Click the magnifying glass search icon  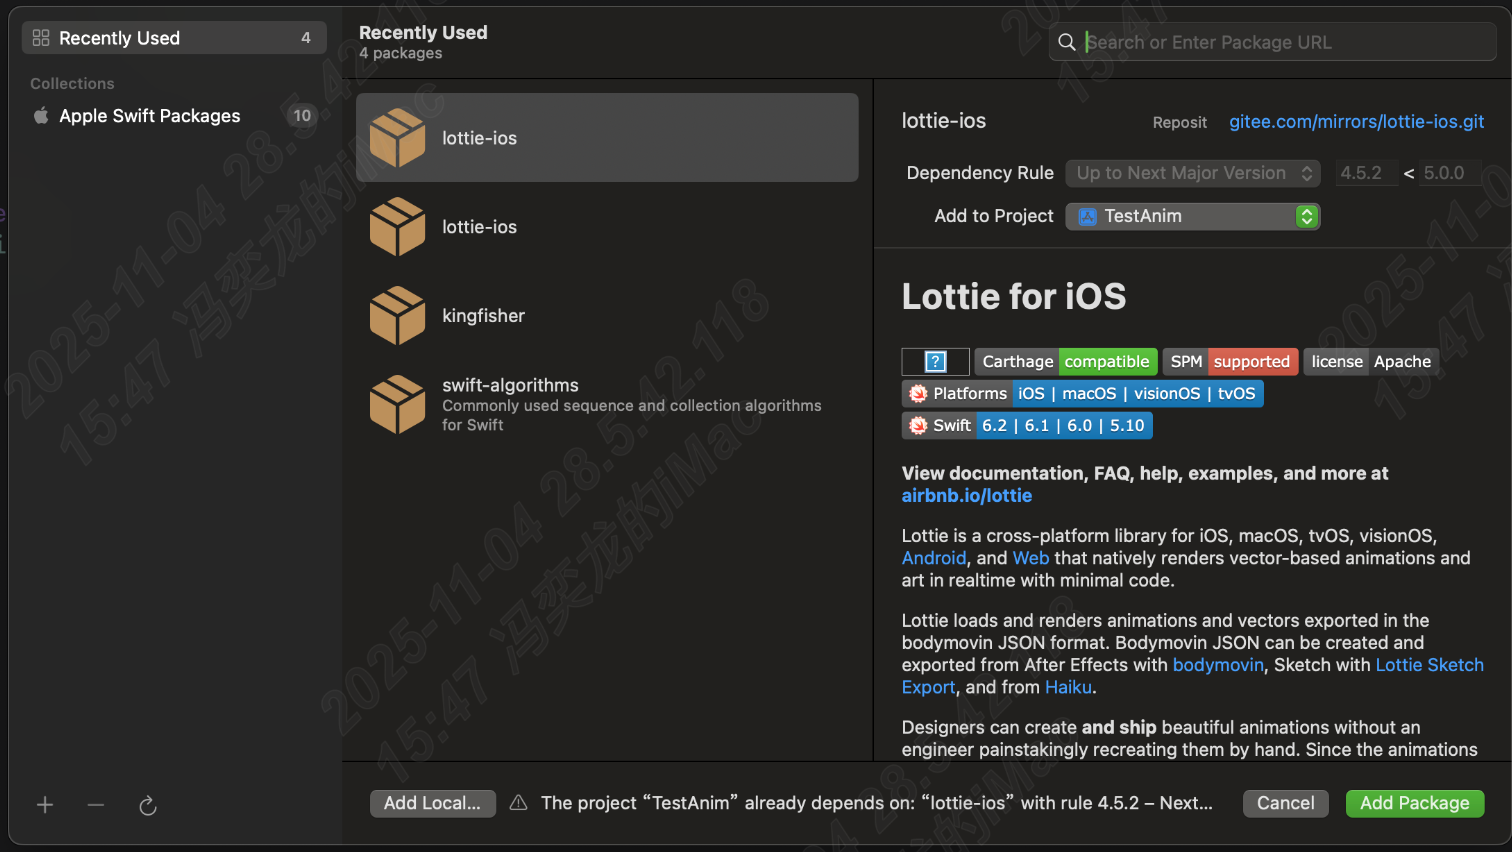click(x=1067, y=42)
